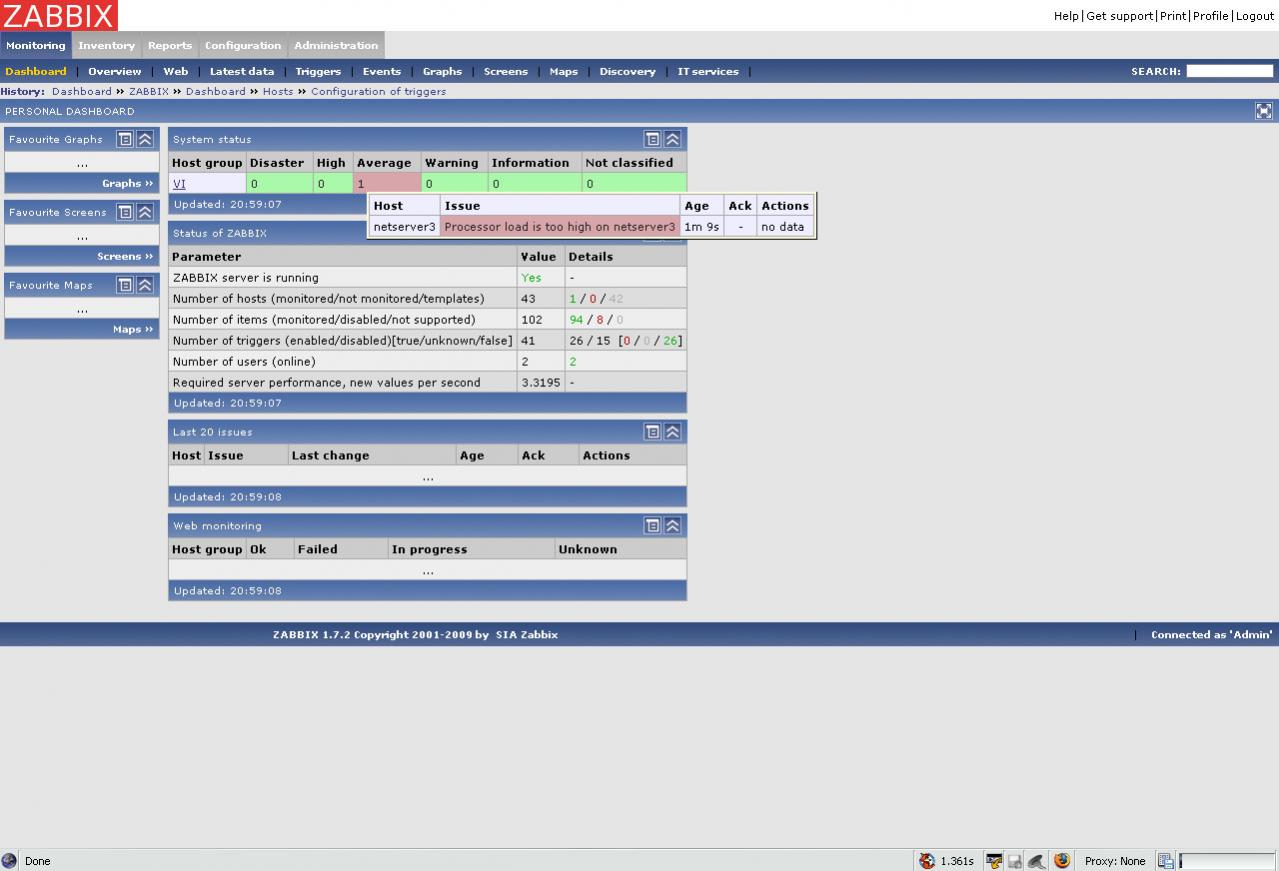
Task: Collapse the Last 20 issues widget
Action: click(672, 432)
